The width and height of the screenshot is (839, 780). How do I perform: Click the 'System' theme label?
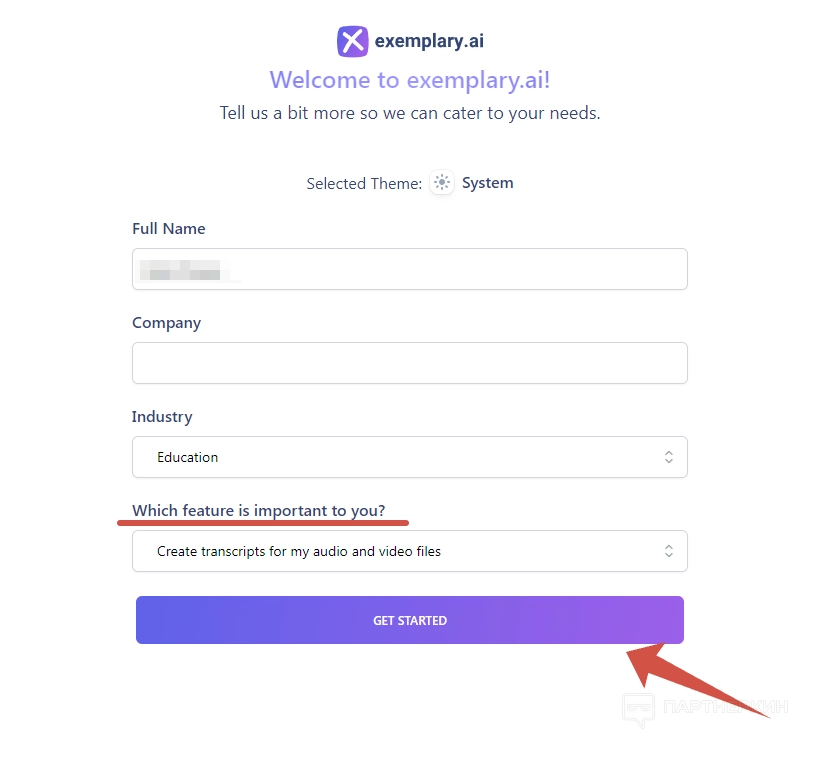click(487, 183)
